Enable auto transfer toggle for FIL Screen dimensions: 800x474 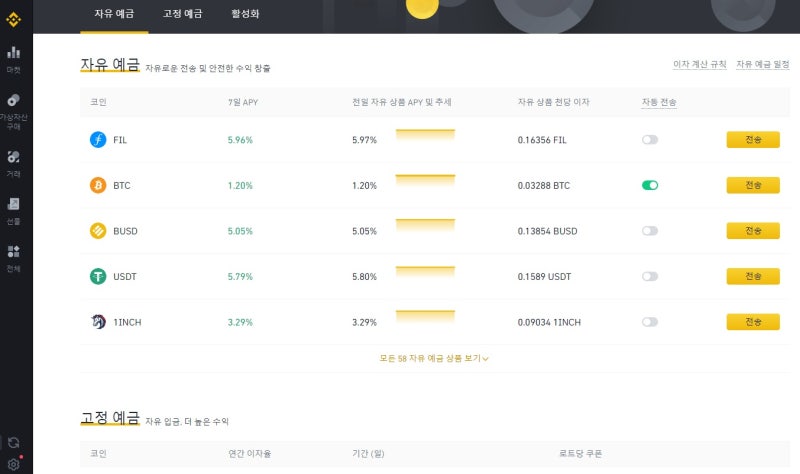[649, 139]
